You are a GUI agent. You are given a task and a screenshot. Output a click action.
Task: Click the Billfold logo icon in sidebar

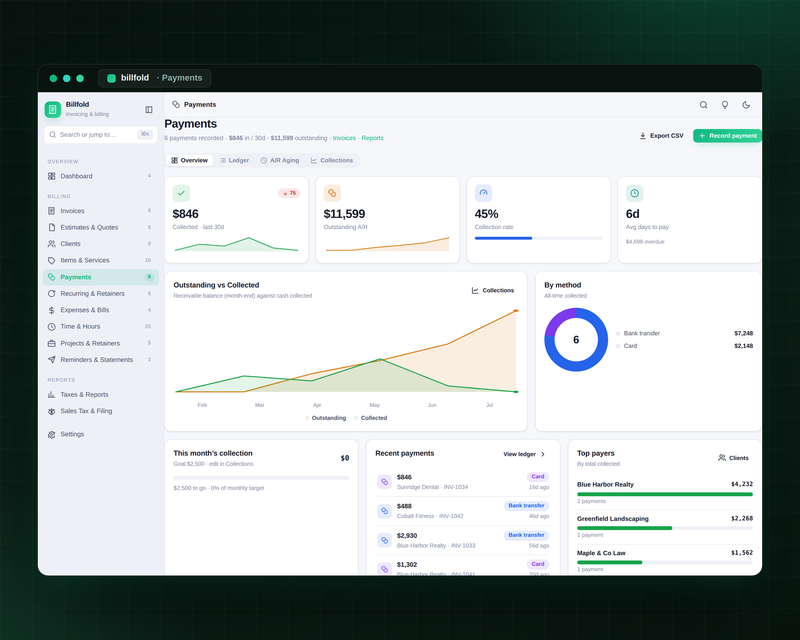pos(53,109)
